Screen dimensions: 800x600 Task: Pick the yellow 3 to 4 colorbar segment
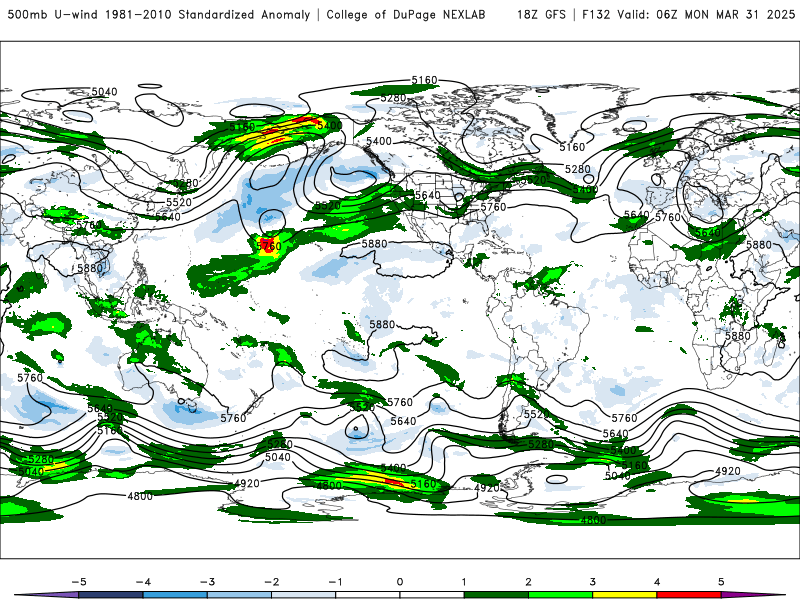[x=625, y=595]
